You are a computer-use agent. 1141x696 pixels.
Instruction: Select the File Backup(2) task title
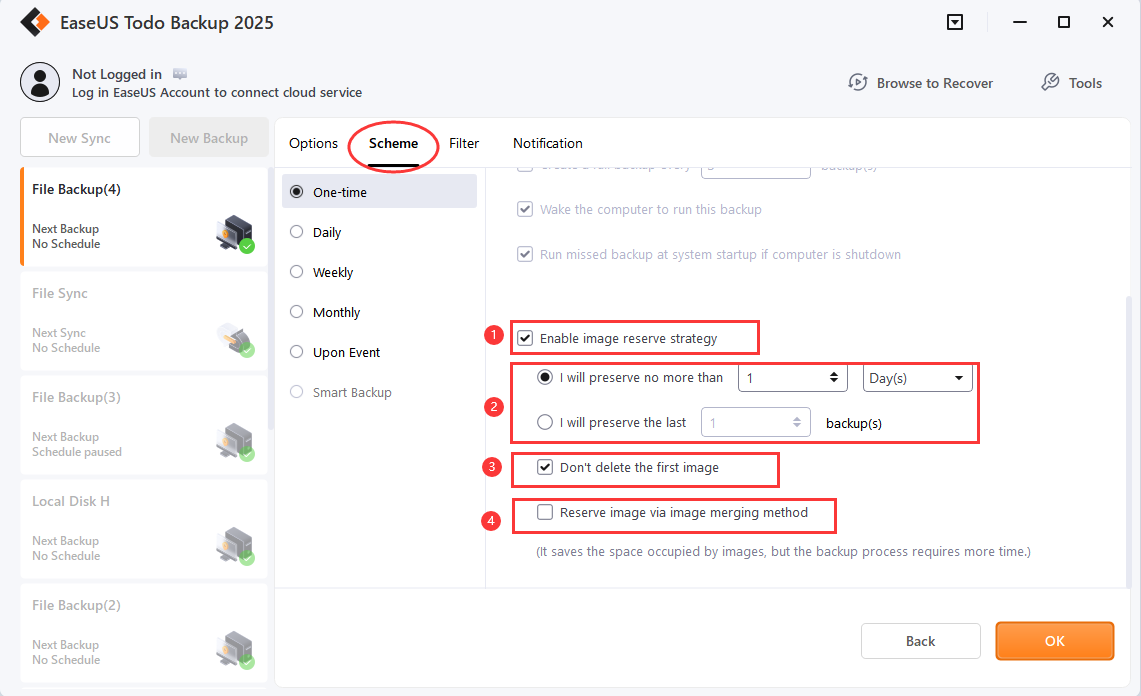[x=76, y=606]
